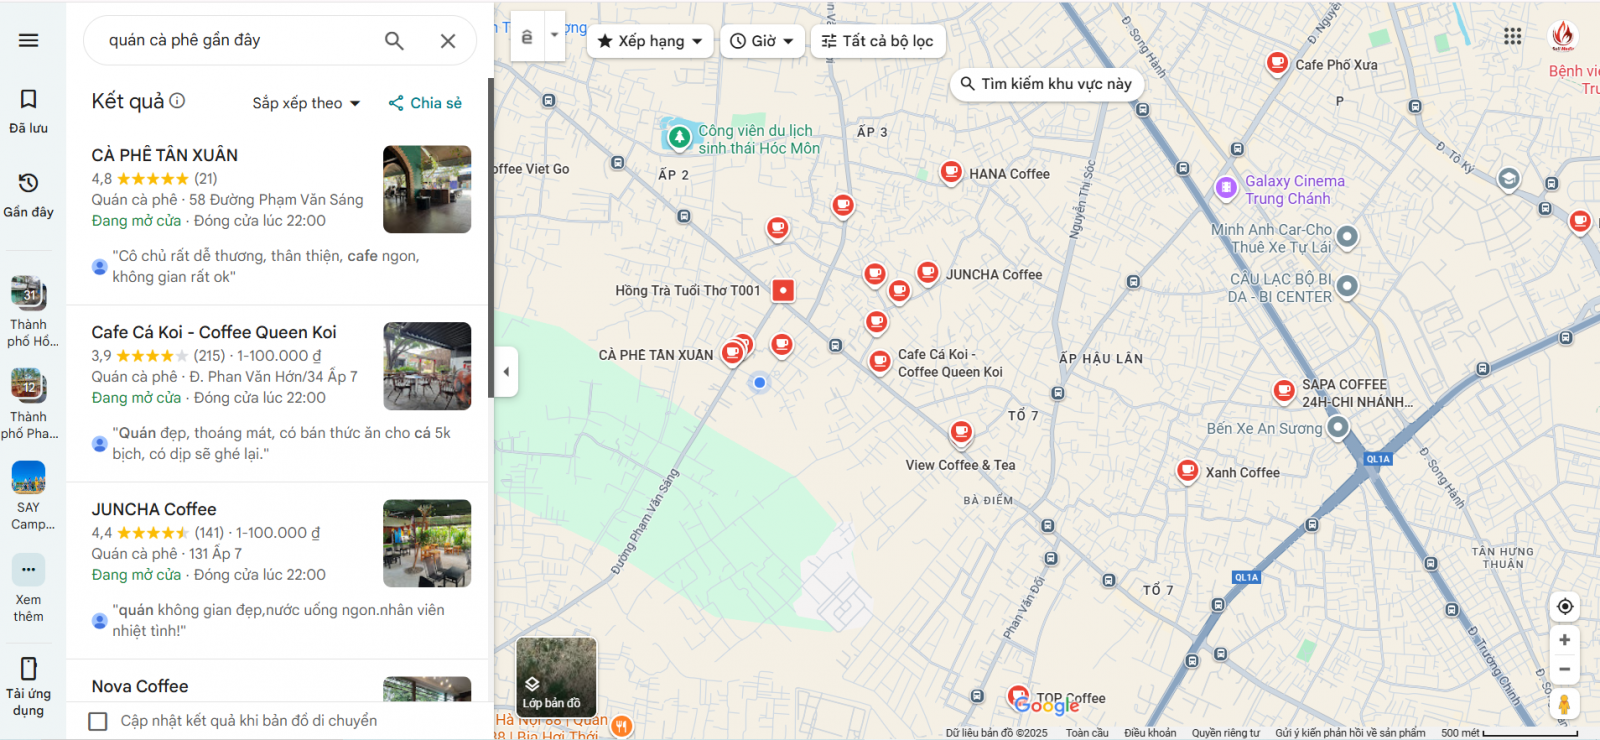Click Tìm kiếm khu vực này button
This screenshot has width=1600, height=740.
pyautogui.click(x=1046, y=84)
